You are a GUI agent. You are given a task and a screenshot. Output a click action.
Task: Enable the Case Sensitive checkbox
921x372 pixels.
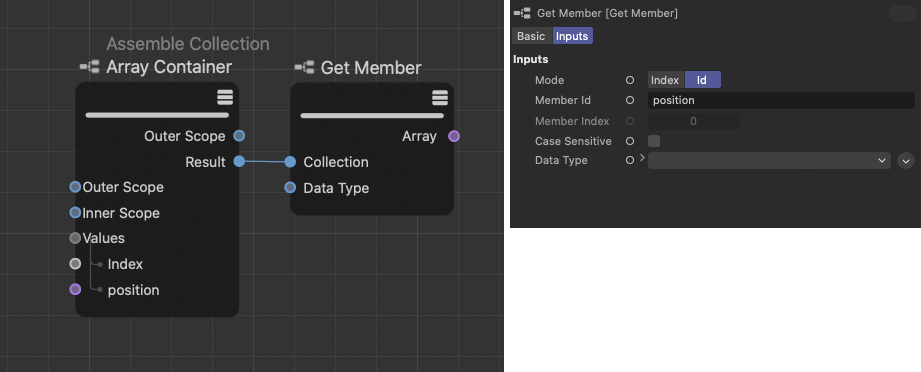coord(654,141)
